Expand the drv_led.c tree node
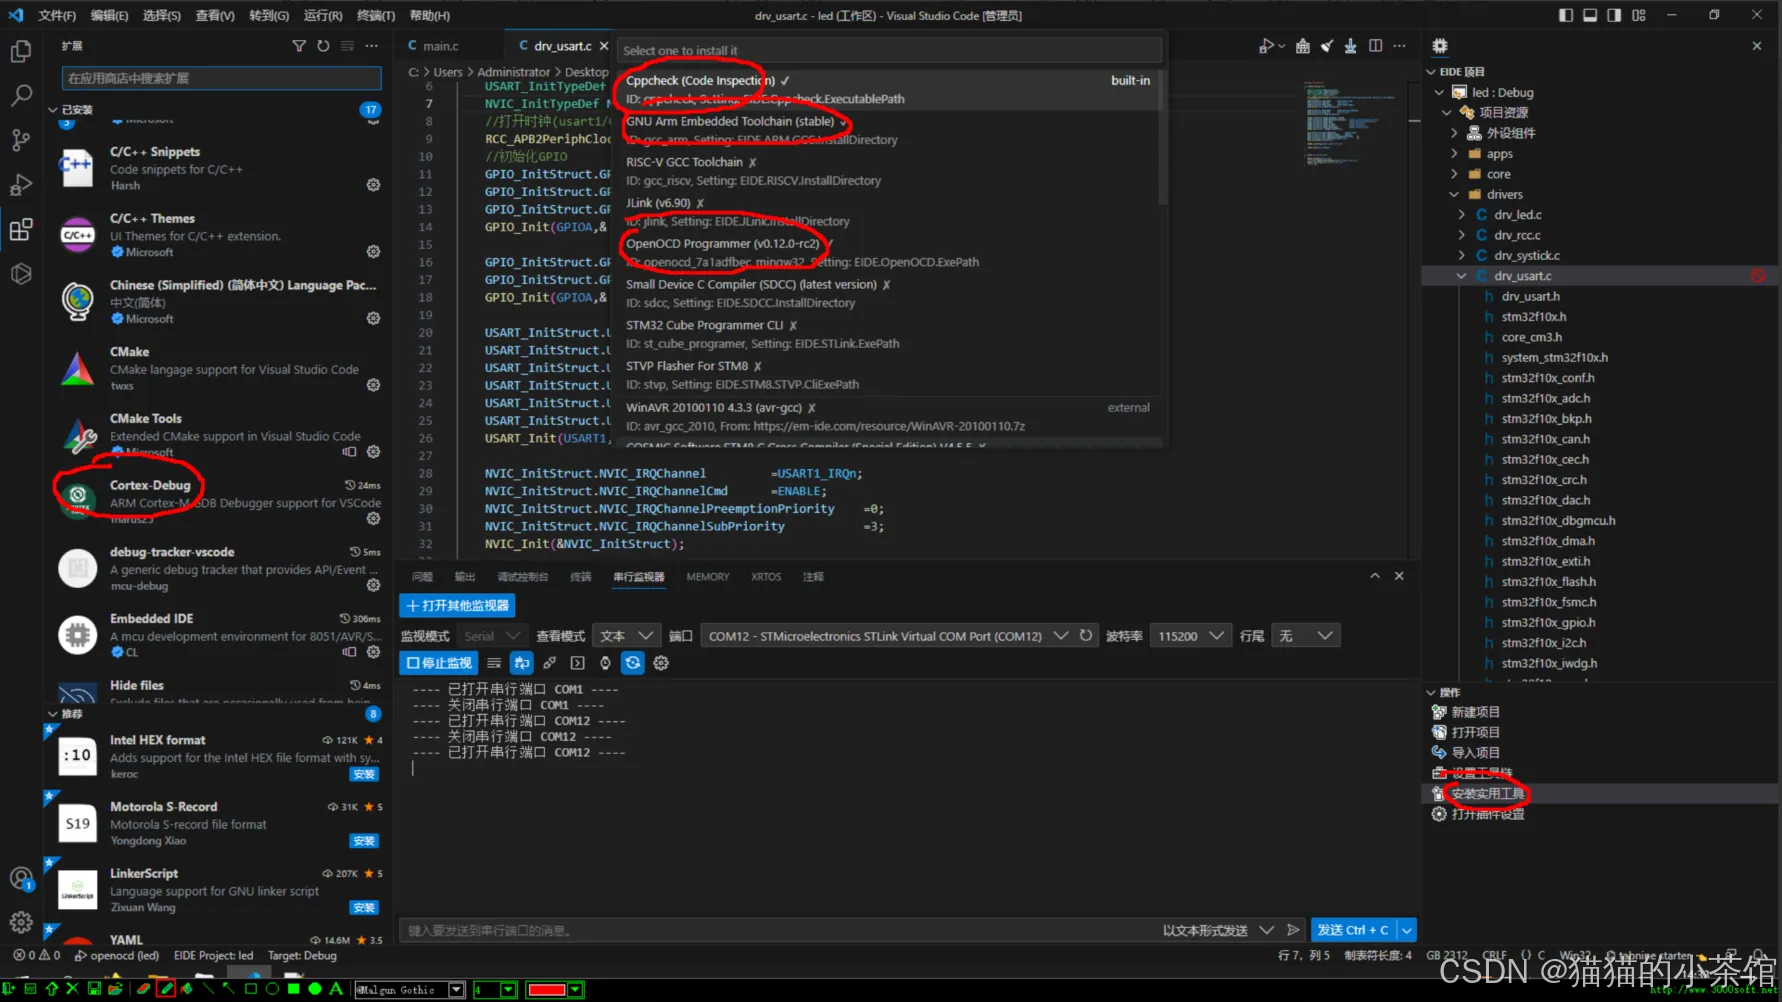This screenshot has height=1002, width=1782. [x=1462, y=215]
